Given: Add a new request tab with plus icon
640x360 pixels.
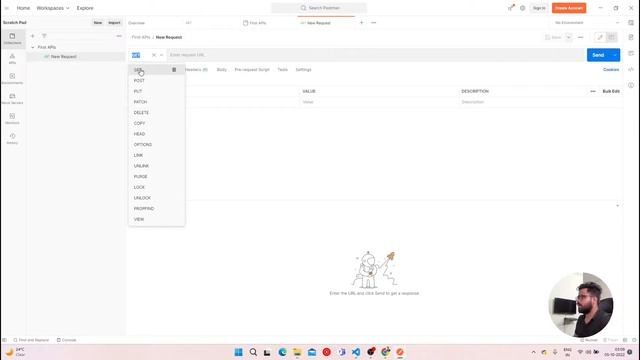Looking at the screenshot, I should click(x=361, y=23).
